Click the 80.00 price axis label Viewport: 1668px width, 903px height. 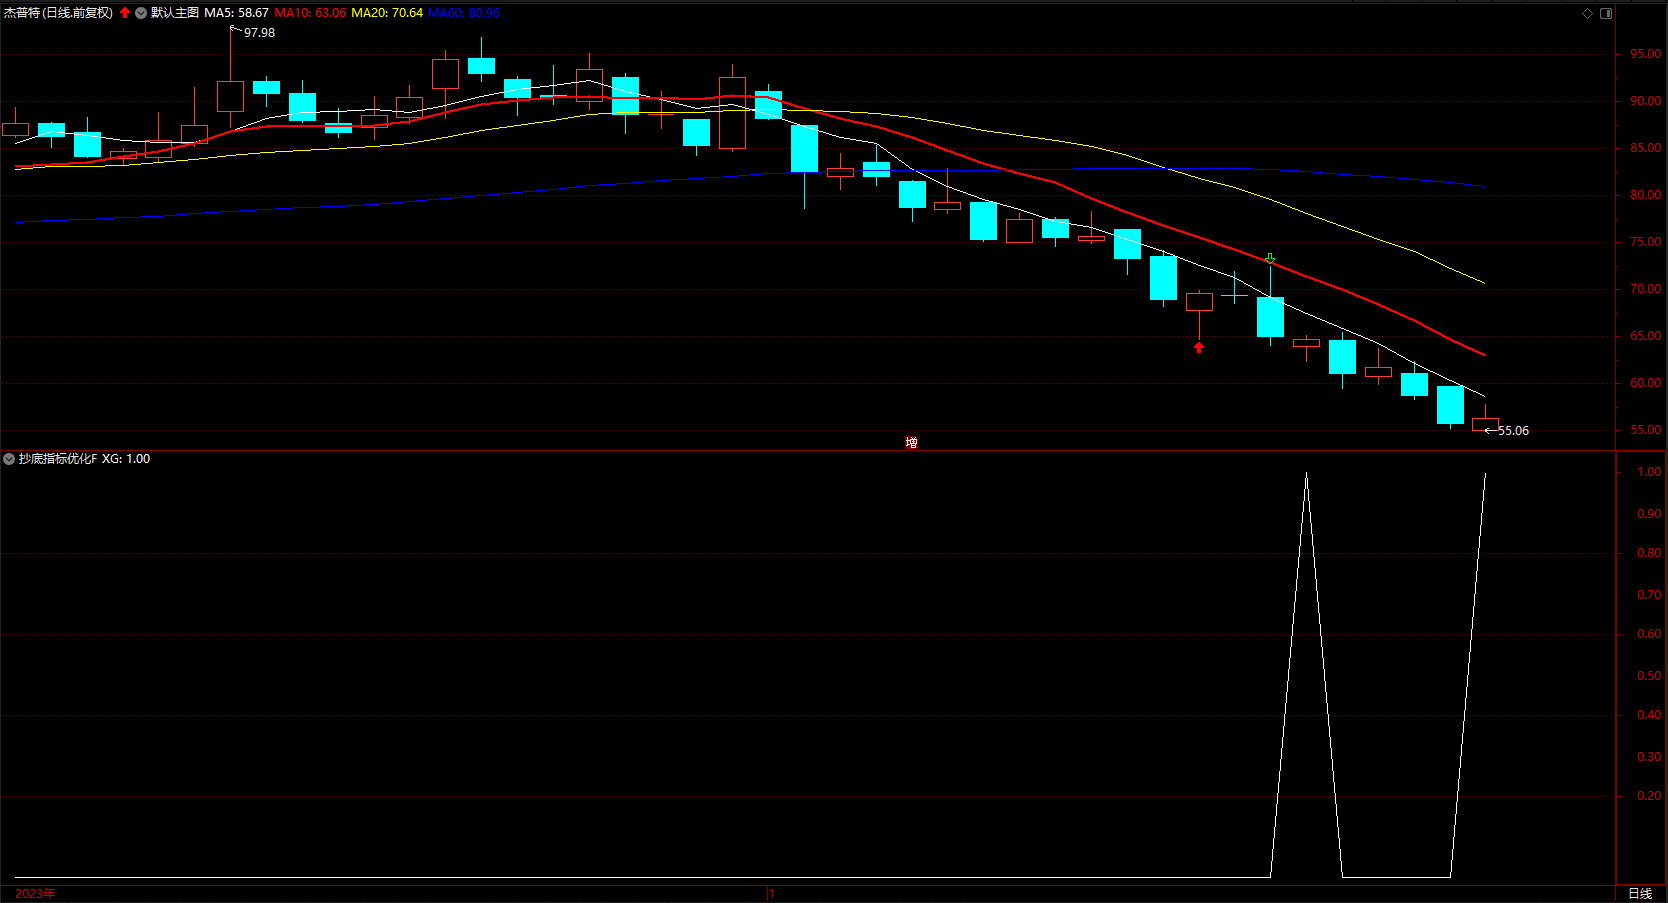[x=1645, y=195]
